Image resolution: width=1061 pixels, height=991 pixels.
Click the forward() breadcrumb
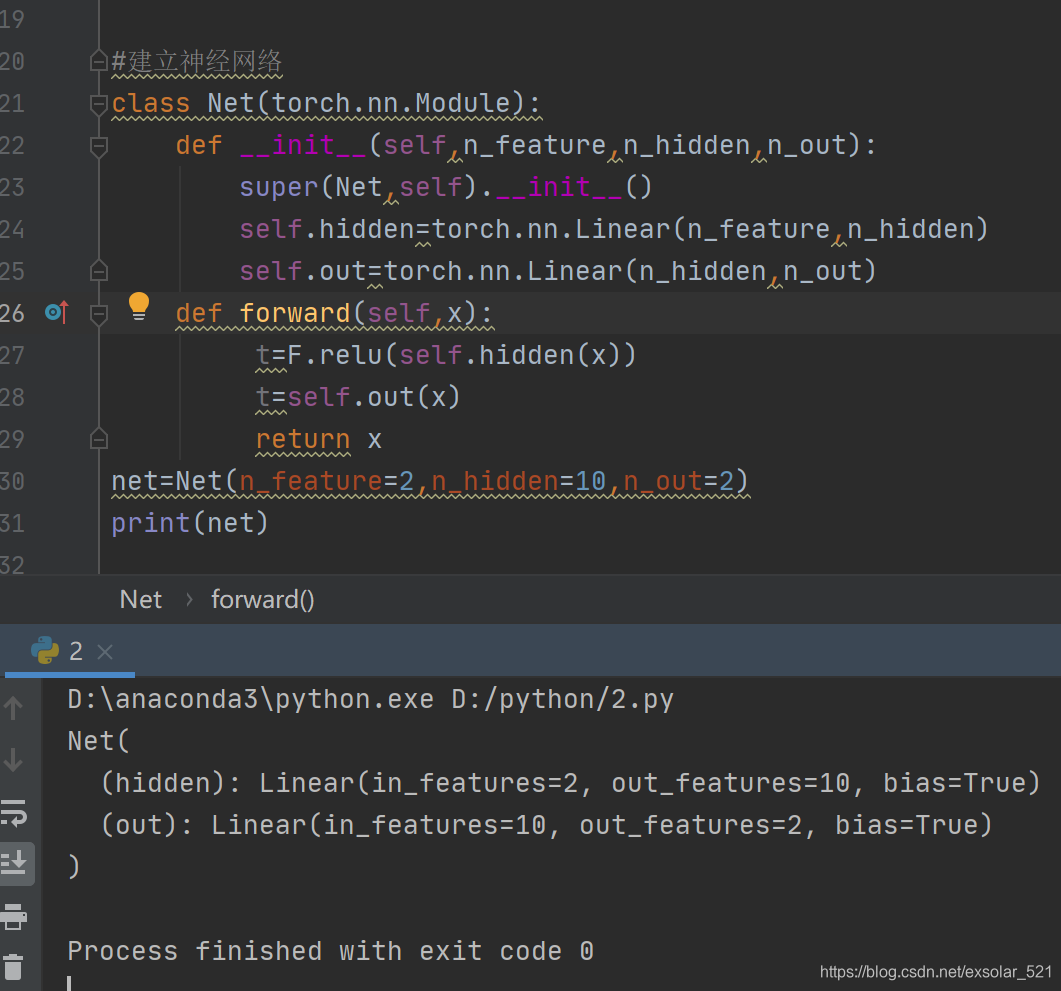[x=263, y=599]
